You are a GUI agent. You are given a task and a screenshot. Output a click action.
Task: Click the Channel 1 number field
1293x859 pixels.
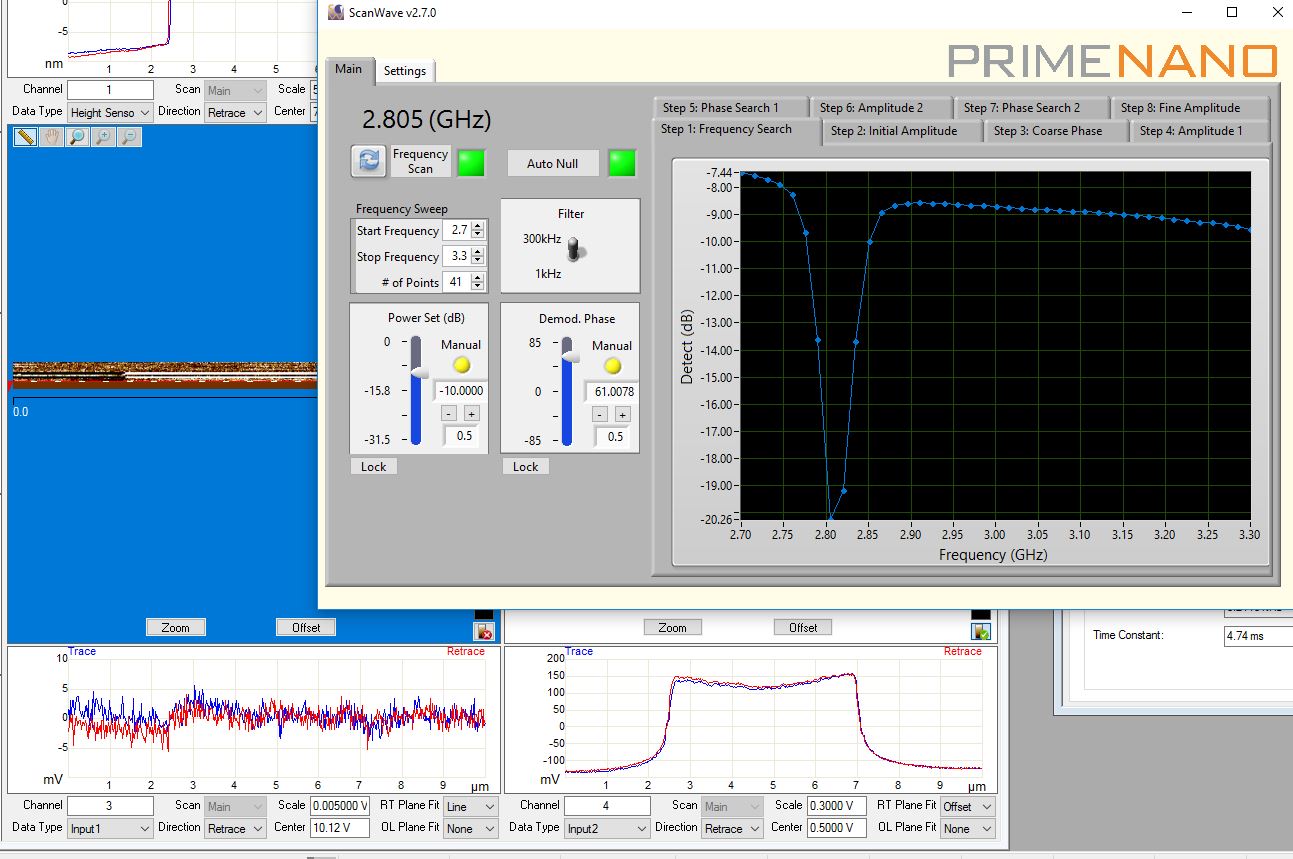pos(110,90)
